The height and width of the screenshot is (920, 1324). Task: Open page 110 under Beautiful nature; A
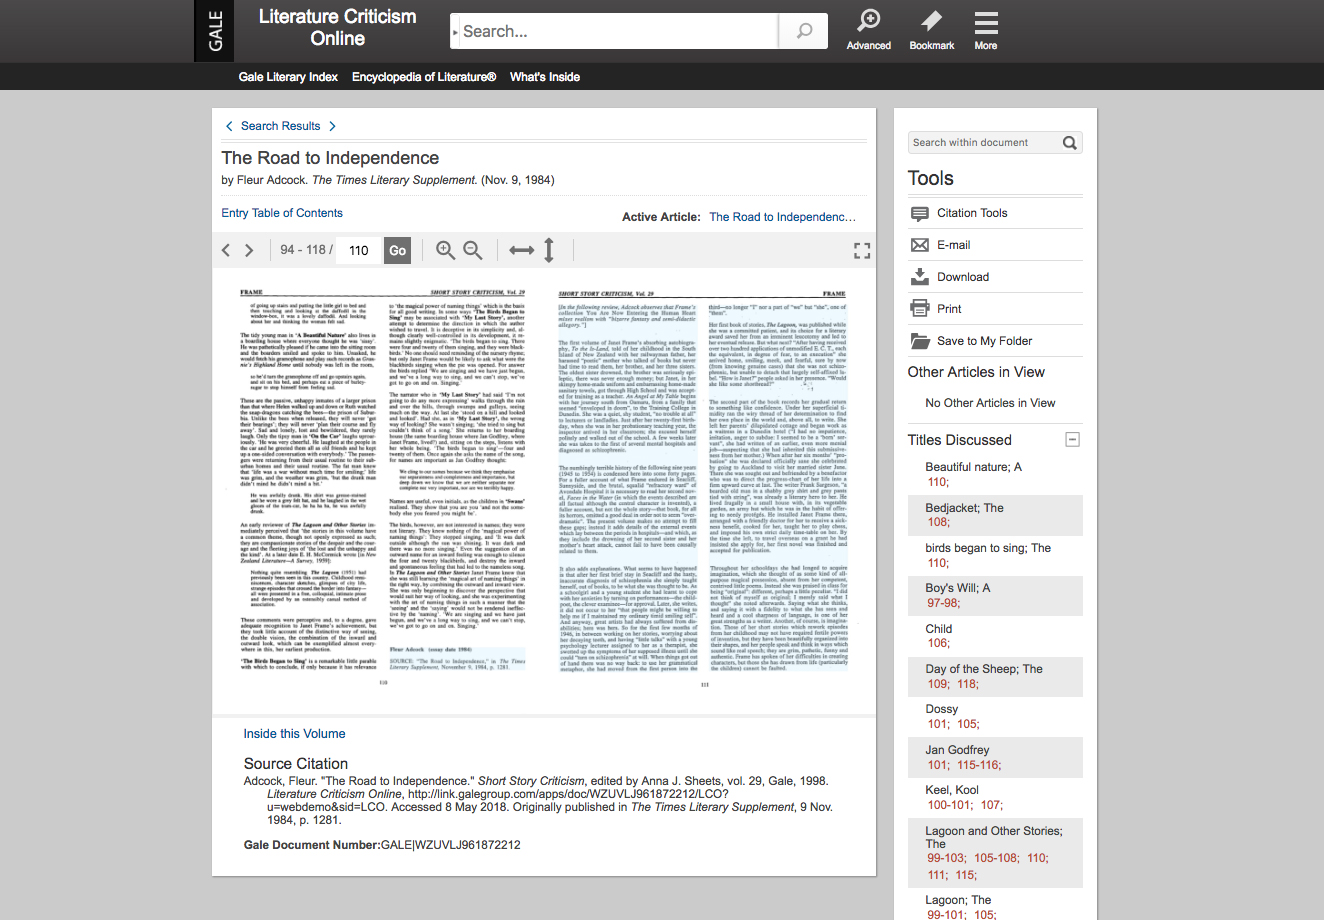[x=937, y=482]
